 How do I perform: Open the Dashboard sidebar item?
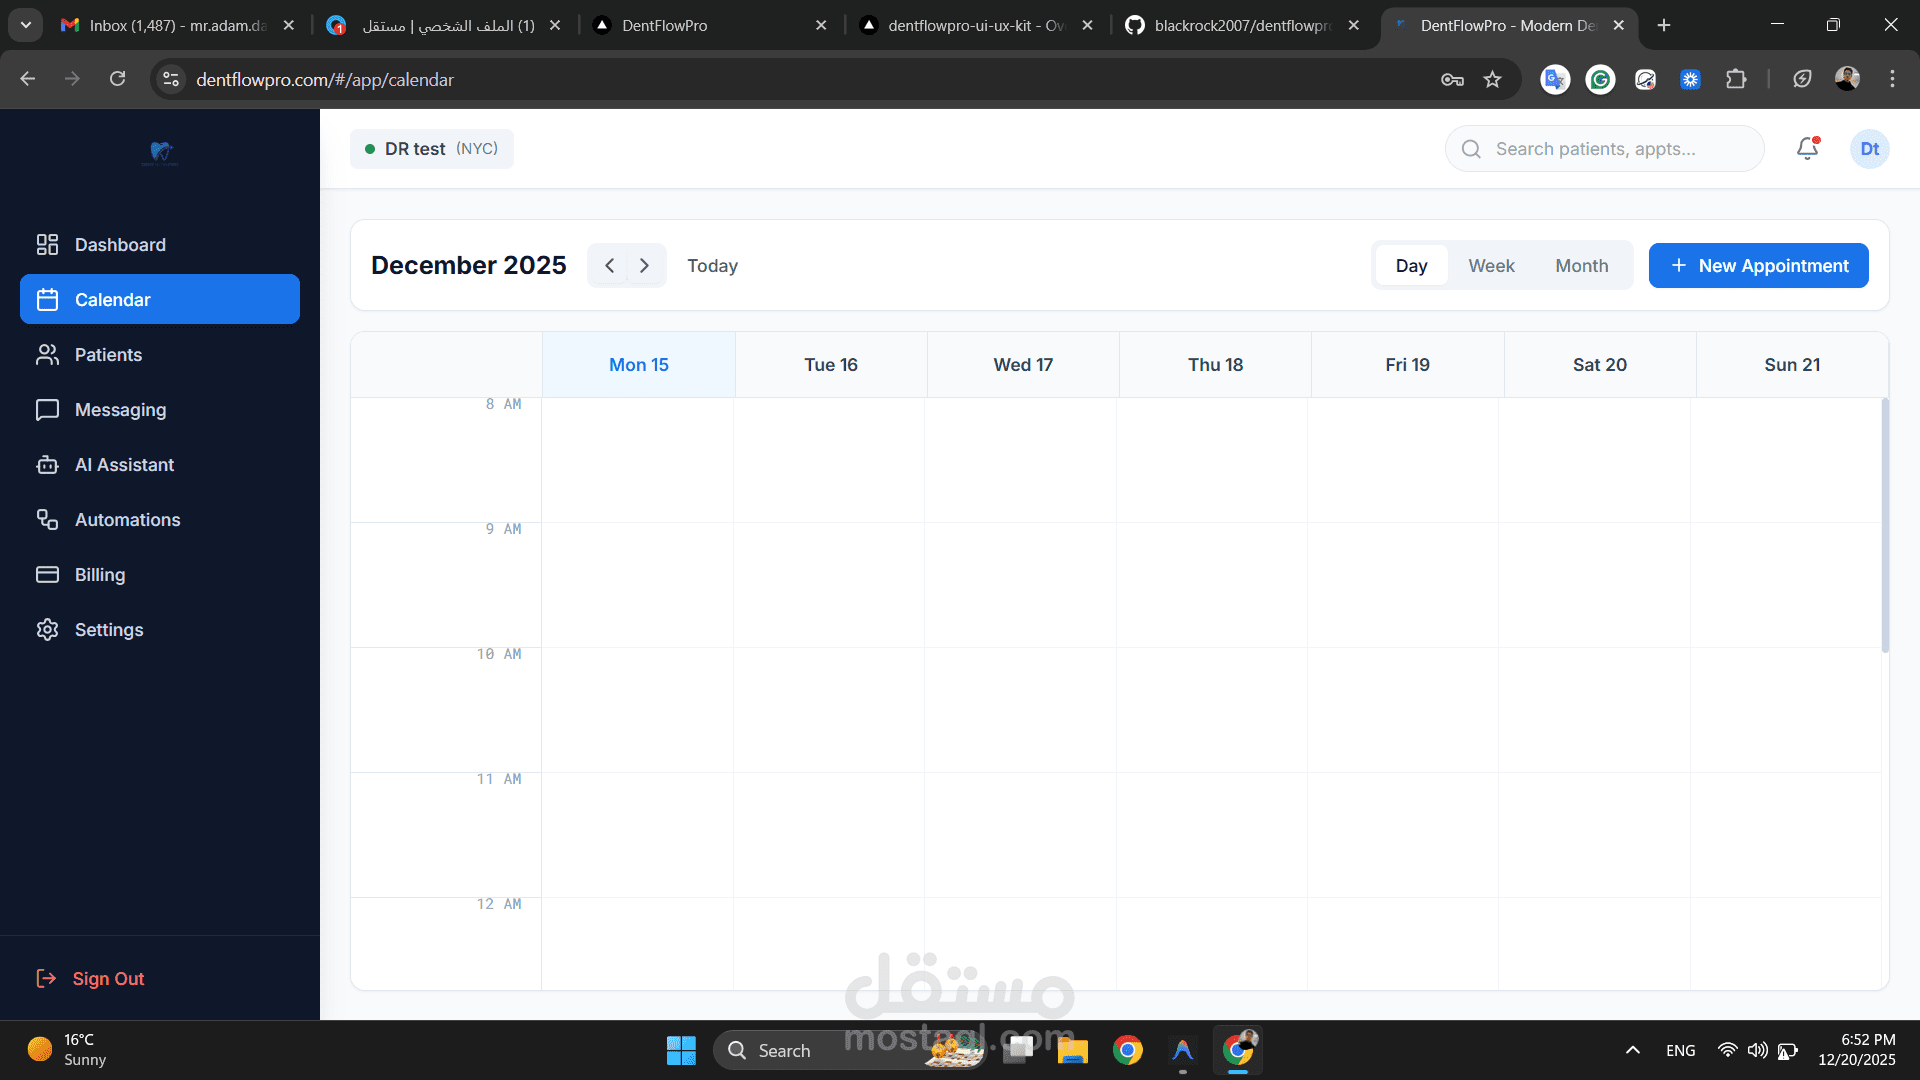click(x=120, y=245)
